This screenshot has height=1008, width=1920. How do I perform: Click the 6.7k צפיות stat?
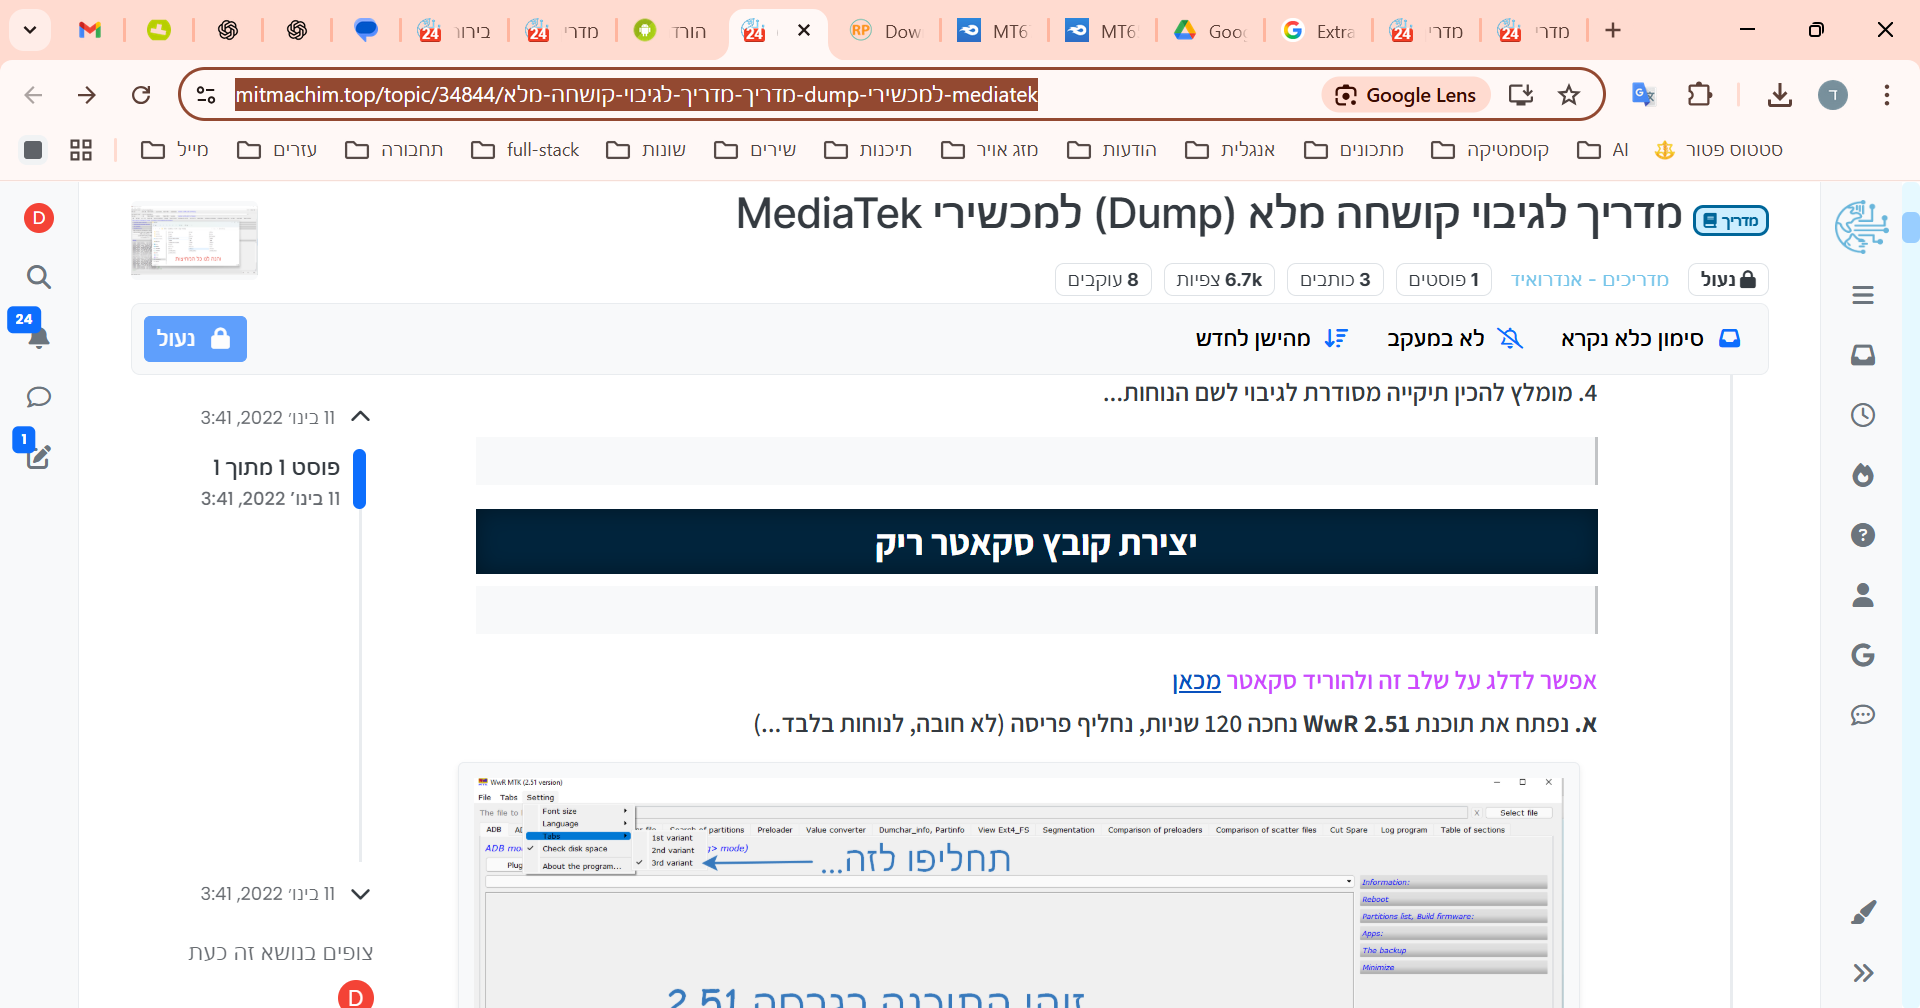pyautogui.click(x=1219, y=280)
